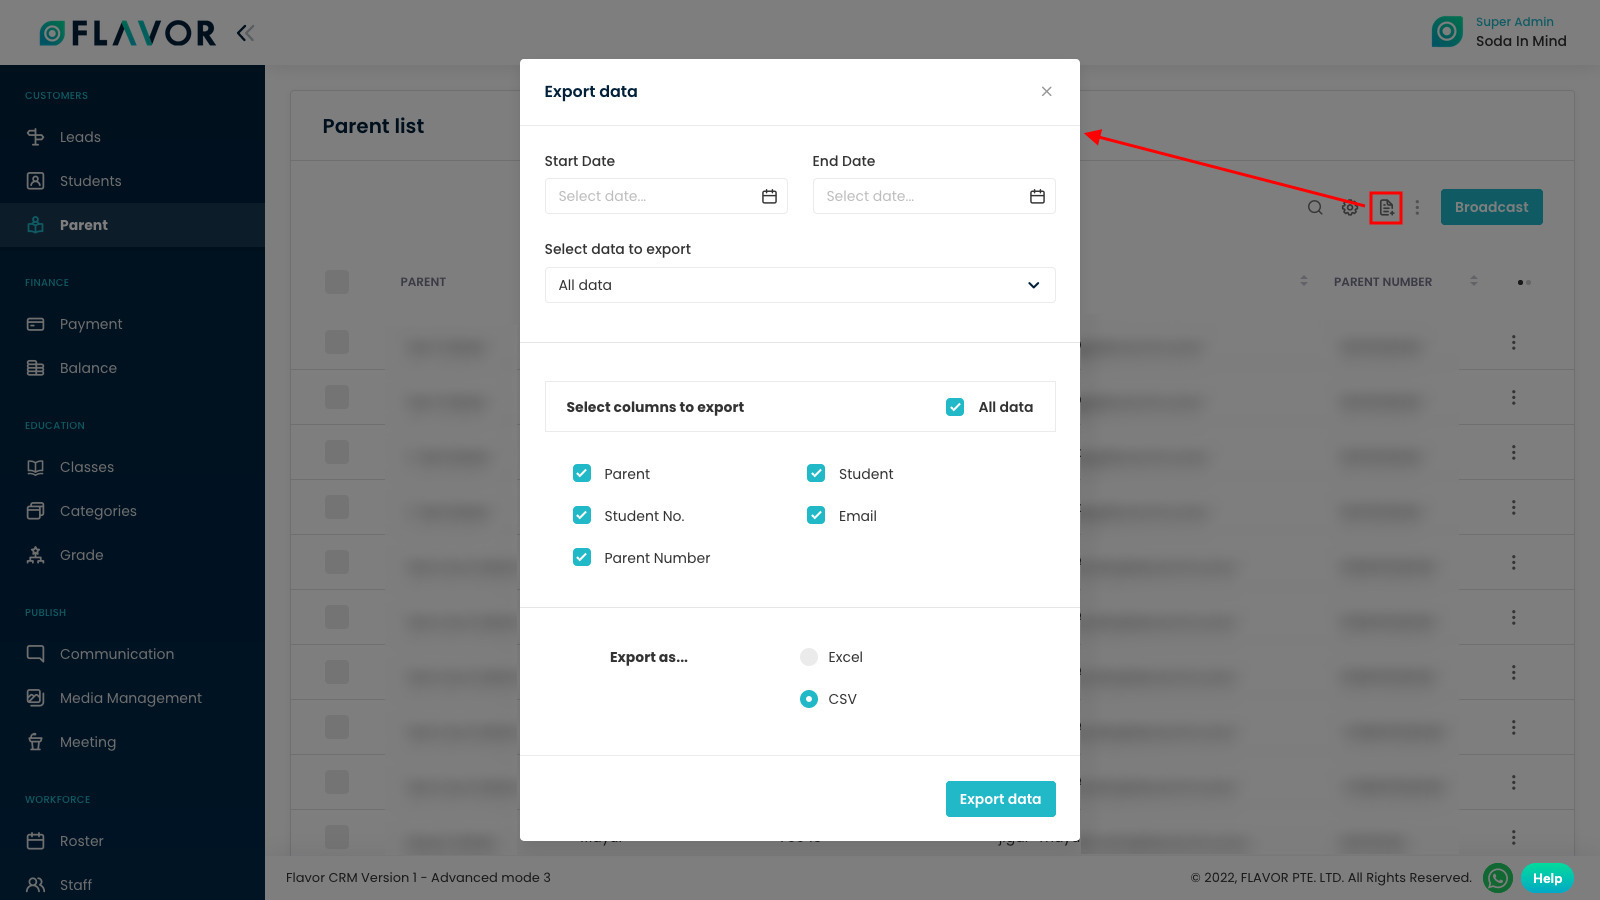Click the Export data button

[x=1000, y=798]
